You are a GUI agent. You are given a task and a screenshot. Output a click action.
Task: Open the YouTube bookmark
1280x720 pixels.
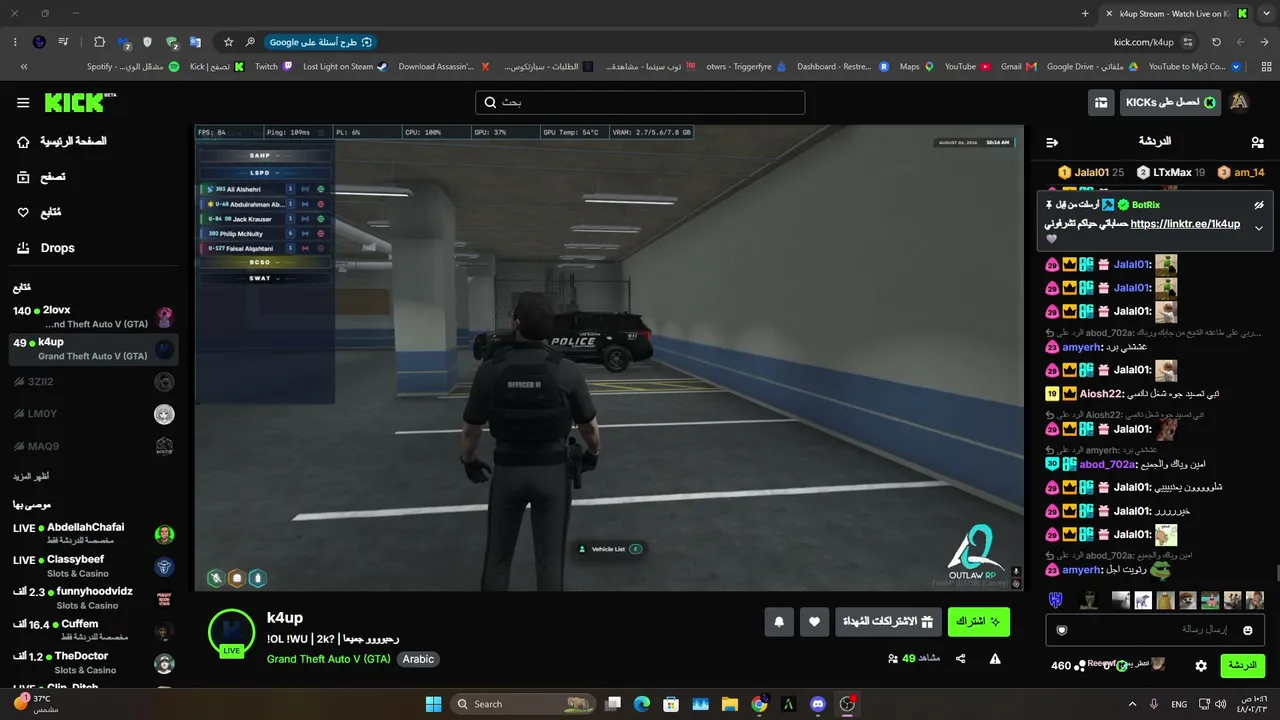967,67
